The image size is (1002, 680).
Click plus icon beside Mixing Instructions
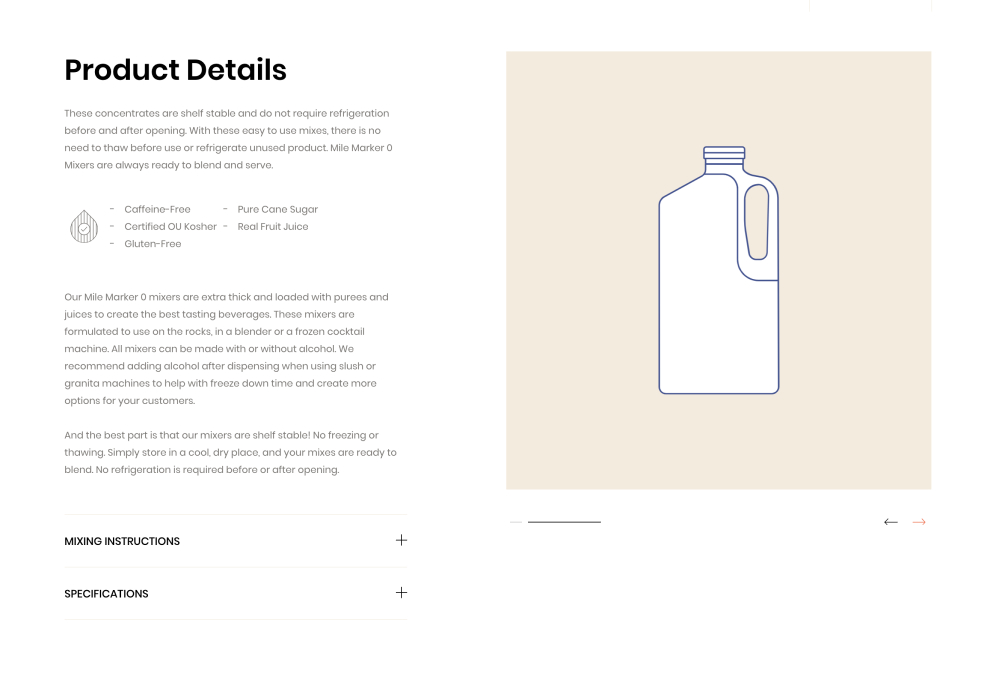click(x=401, y=540)
